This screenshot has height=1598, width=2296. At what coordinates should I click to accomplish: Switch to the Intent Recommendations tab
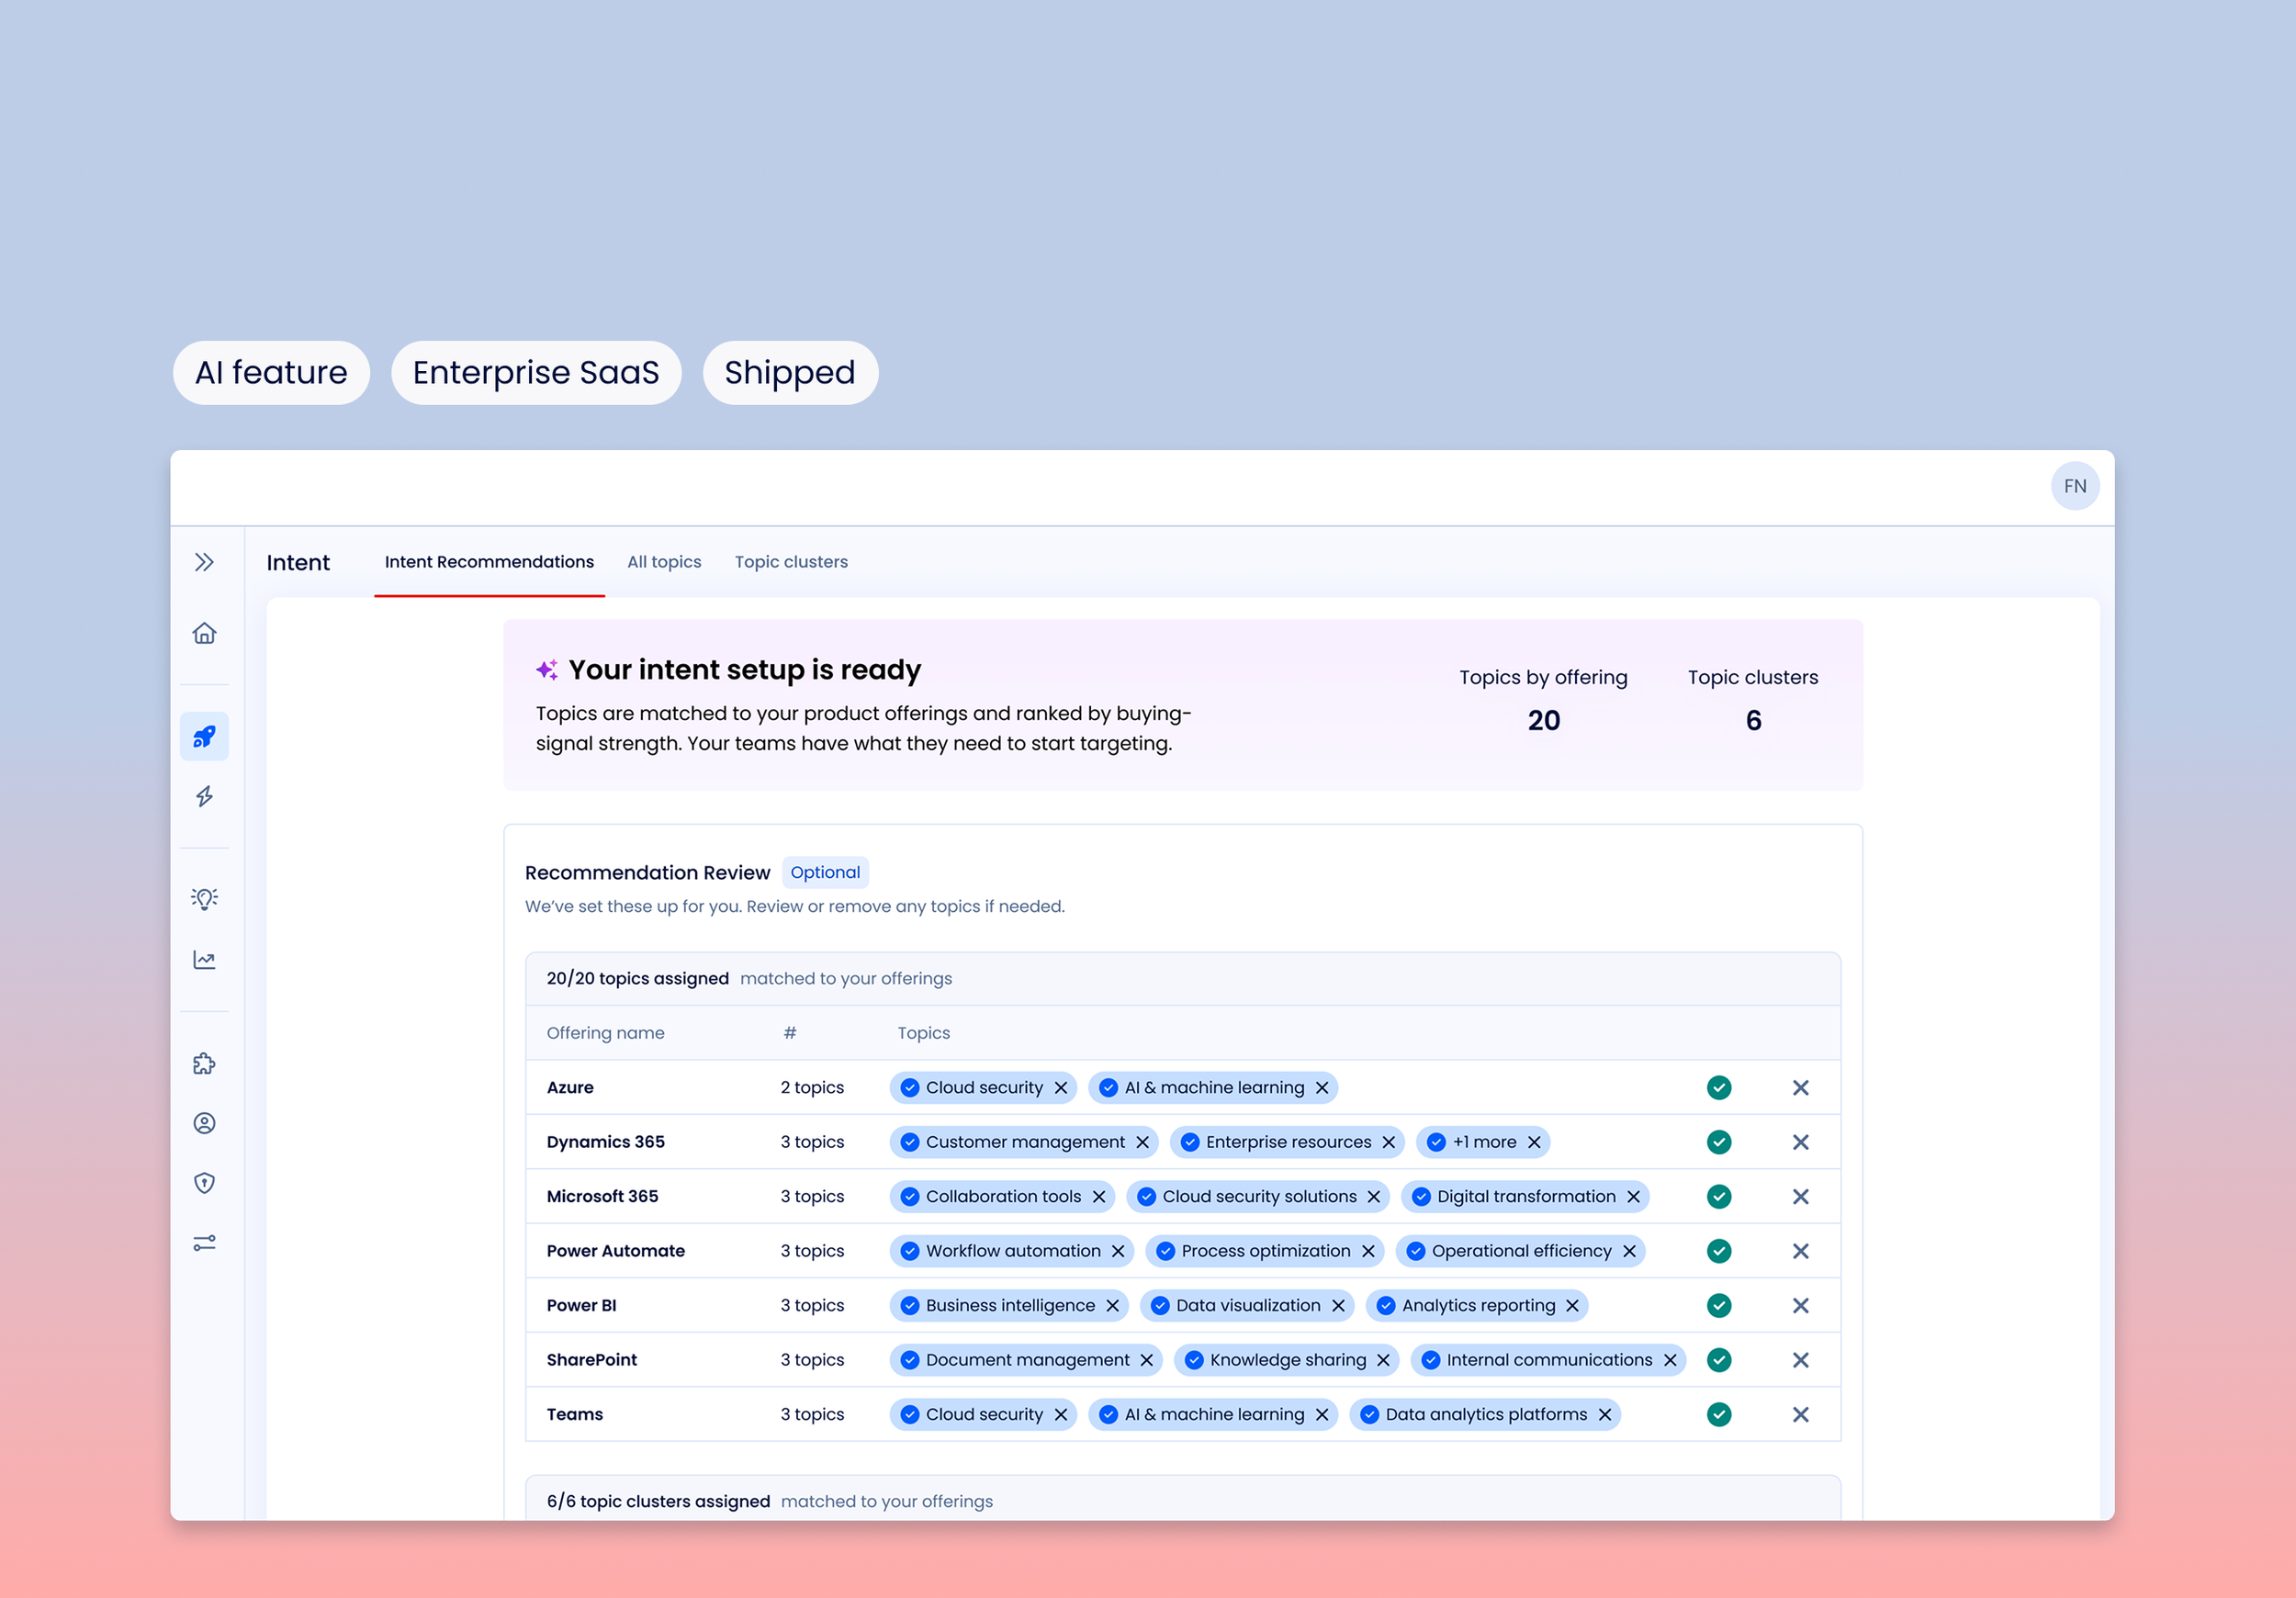[489, 562]
